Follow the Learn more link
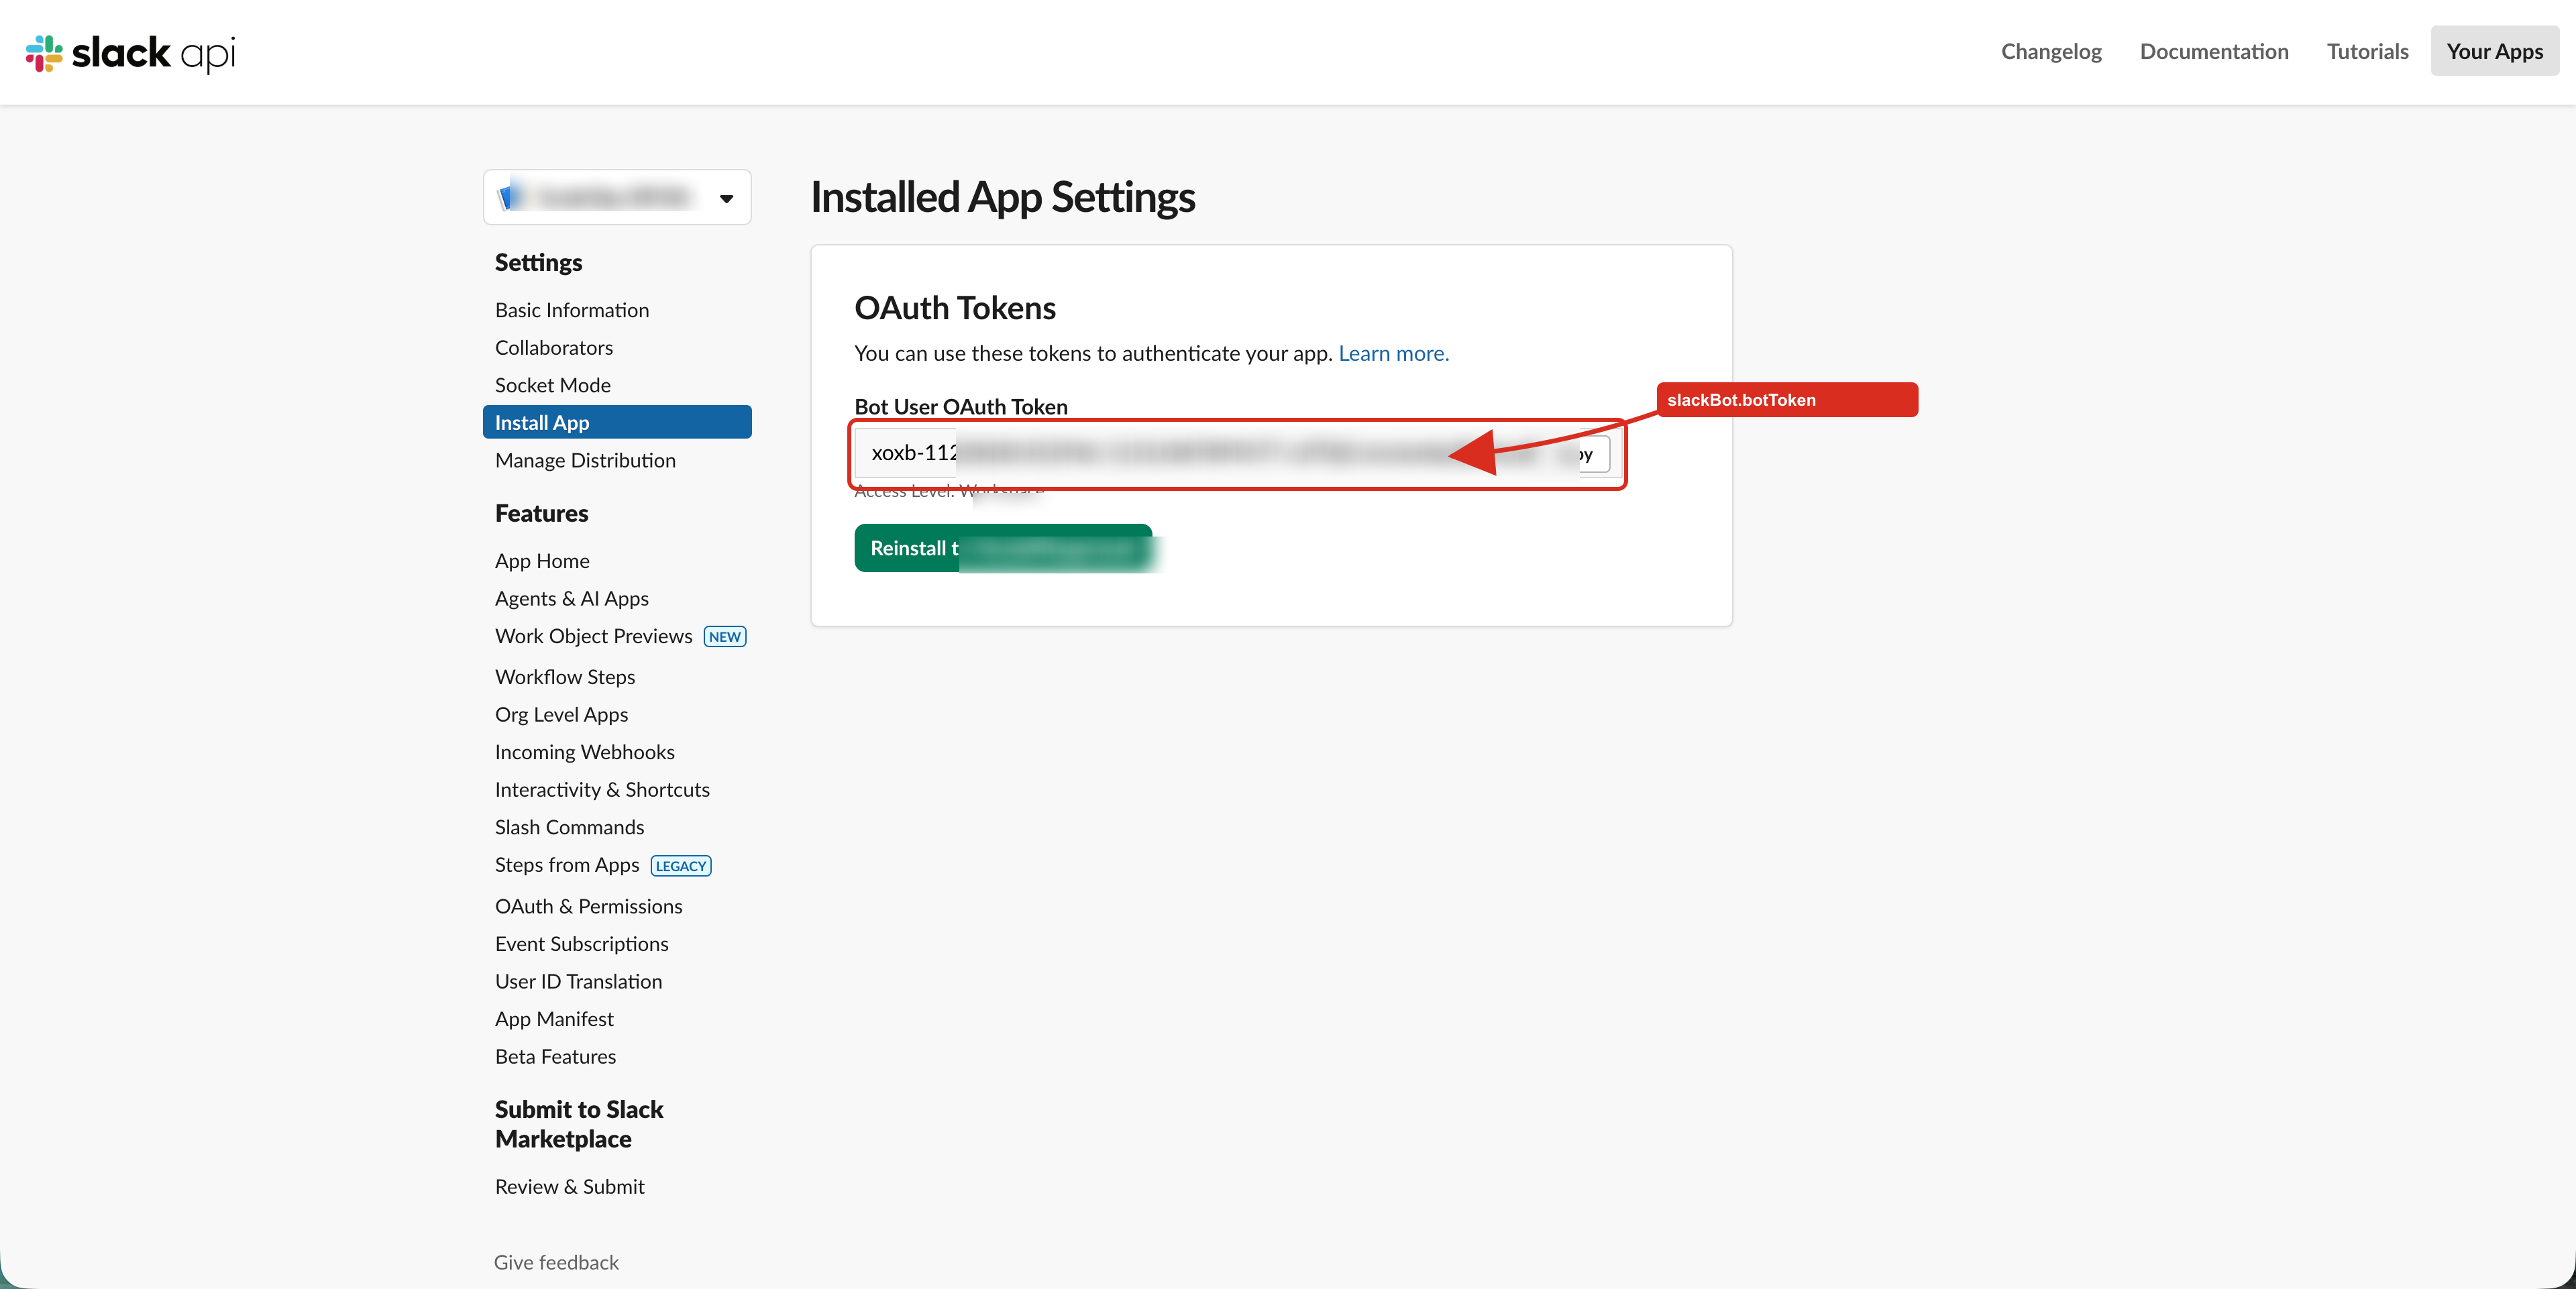 click(x=1393, y=353)
